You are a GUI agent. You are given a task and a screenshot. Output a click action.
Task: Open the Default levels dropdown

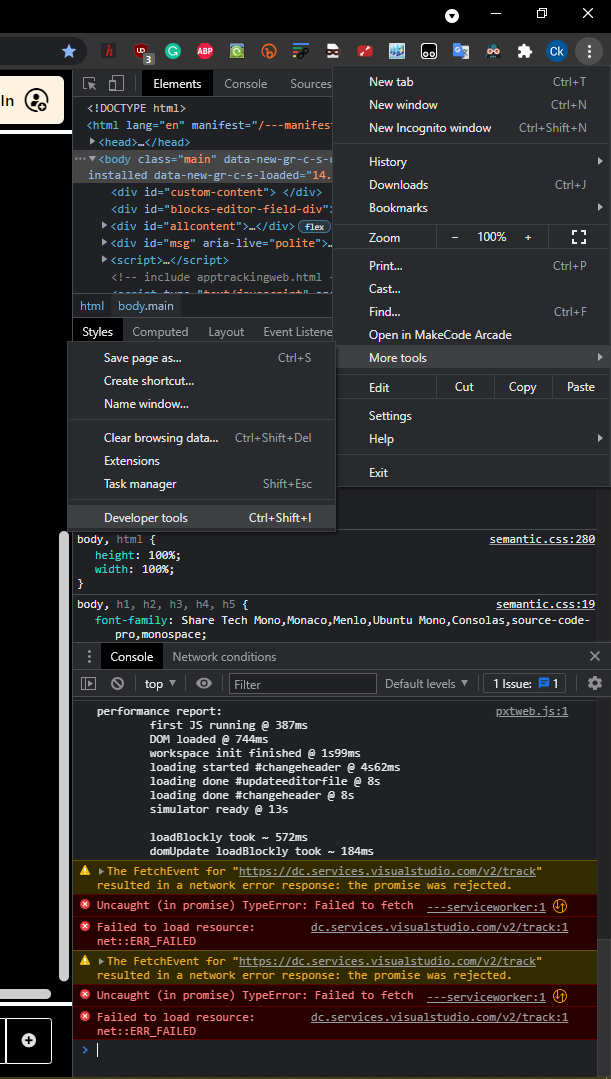(427, 683)
